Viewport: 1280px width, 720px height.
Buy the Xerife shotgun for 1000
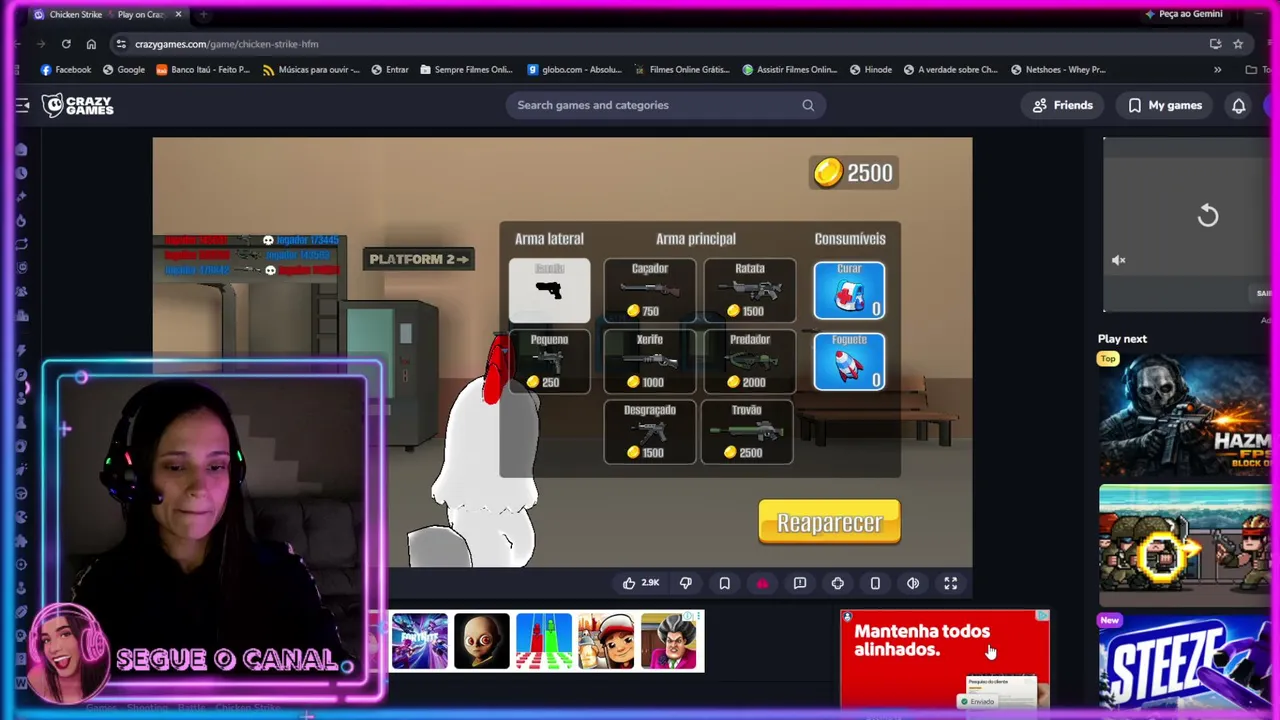(x=650, y=361)
